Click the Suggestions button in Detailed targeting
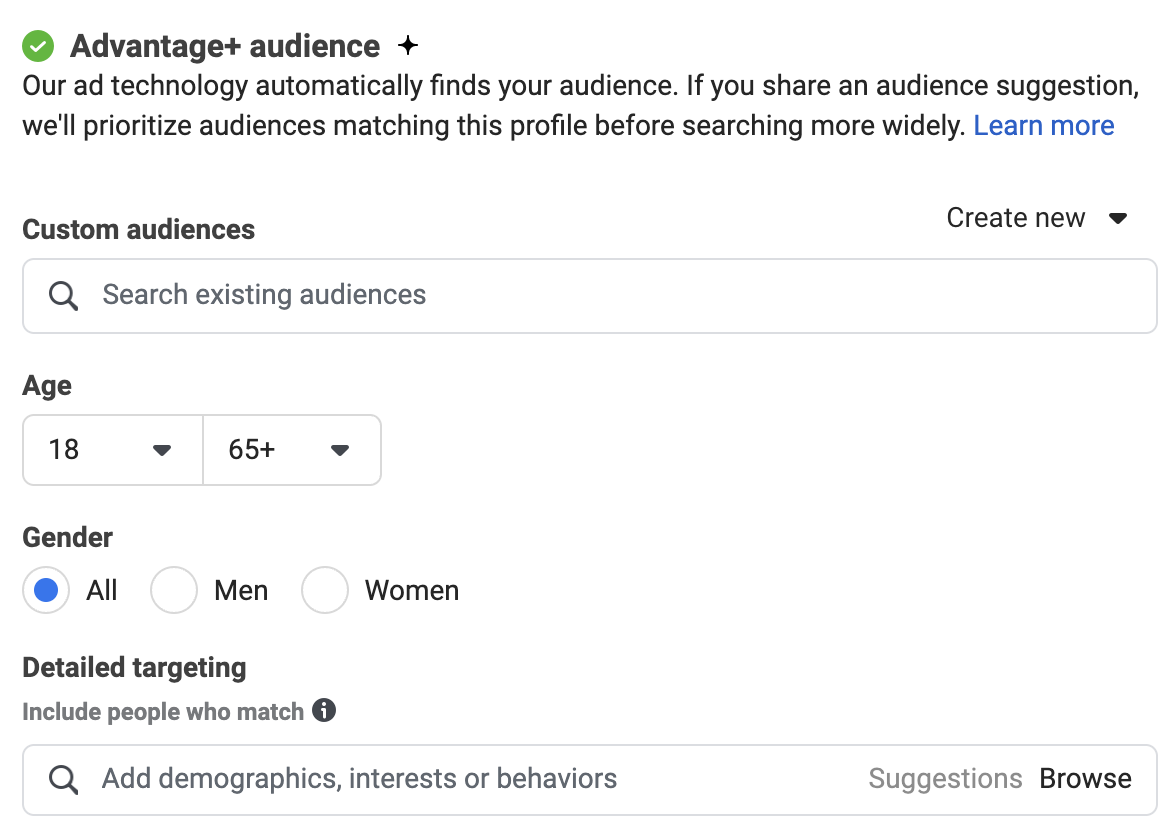The width and height of the screenshot is (1172, 840). [945, 779]
